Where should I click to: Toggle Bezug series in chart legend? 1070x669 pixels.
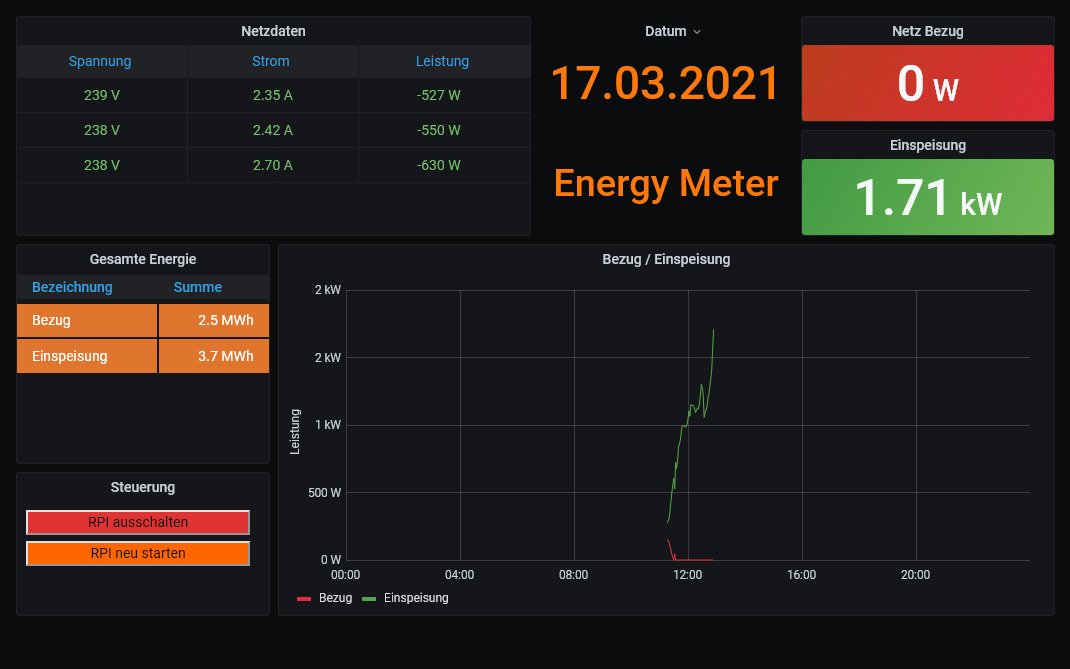(x=335, y=598)
